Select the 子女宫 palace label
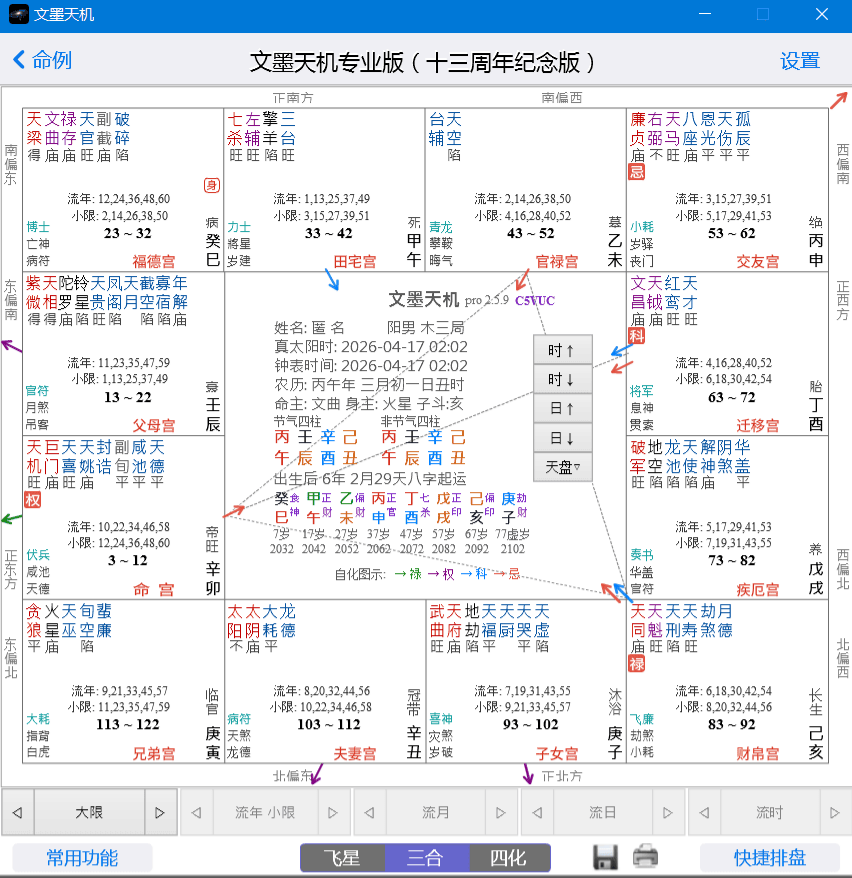852x878 pixels. click(x=556, y=754)
